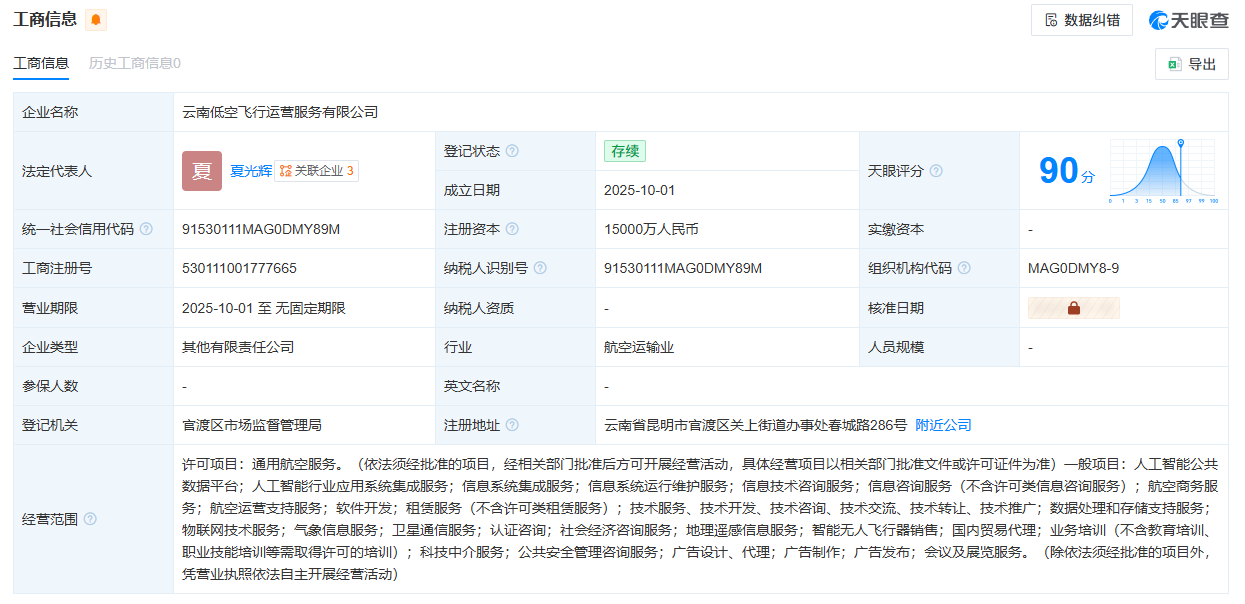Switch to 历史工商信息 tab
The height and width of the screenshot is (604, 1245).
coord(134,63)
